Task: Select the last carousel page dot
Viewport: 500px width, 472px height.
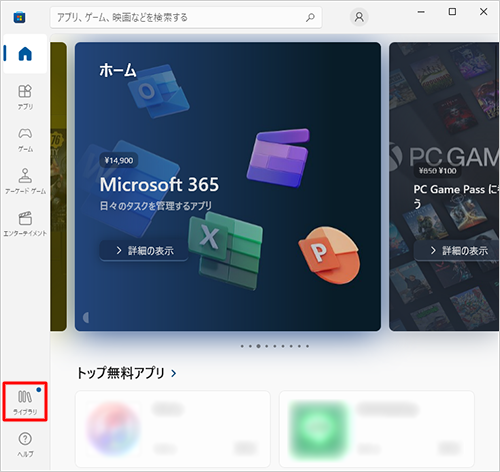Action: [x=307, y=346]
